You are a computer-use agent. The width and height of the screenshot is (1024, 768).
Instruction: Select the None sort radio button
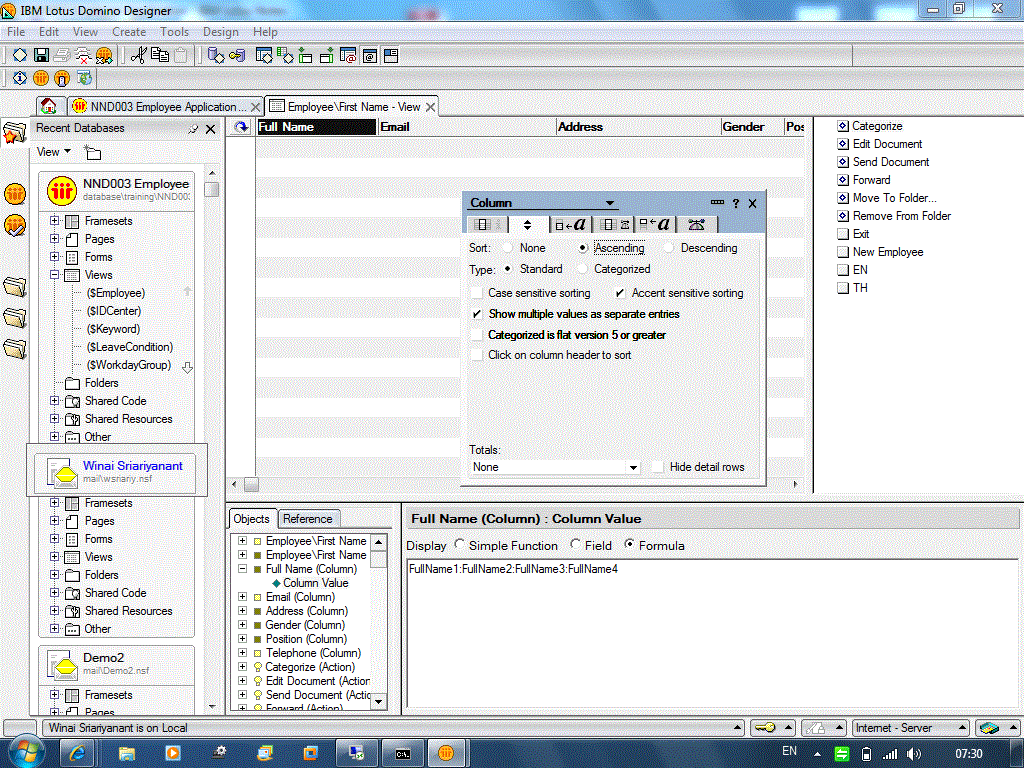click(x=507, y=248)
